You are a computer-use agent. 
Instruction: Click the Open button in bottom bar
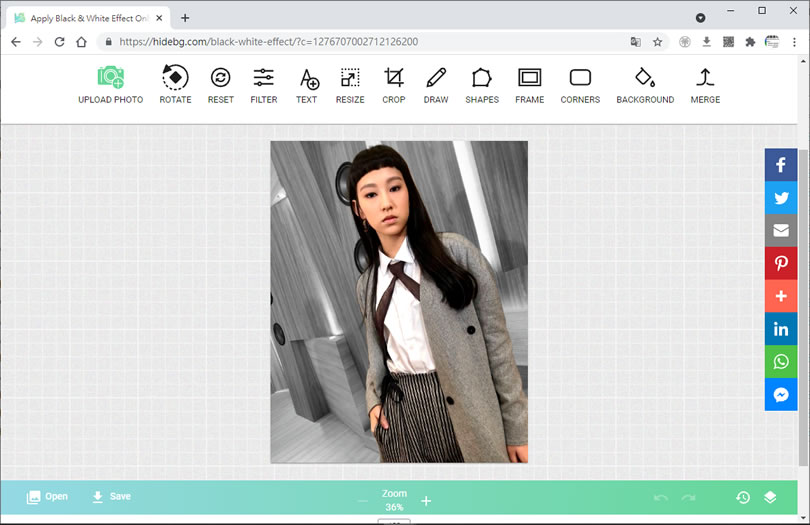(x=47, y=497)
